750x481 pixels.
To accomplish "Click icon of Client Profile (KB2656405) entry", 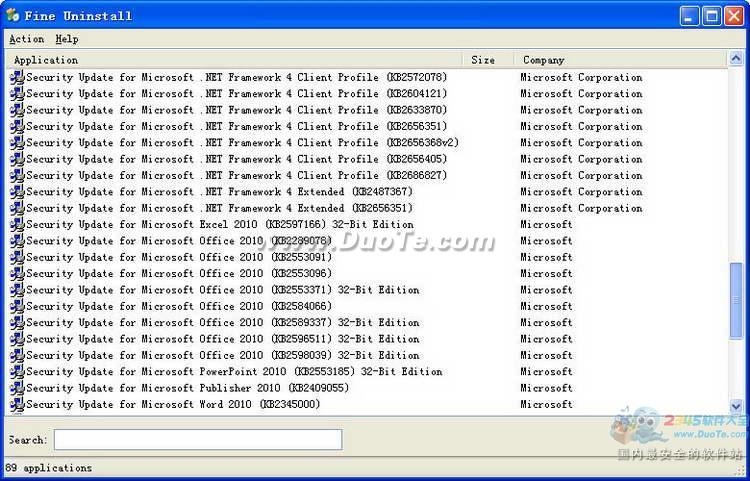I will [x=17, y=159].
